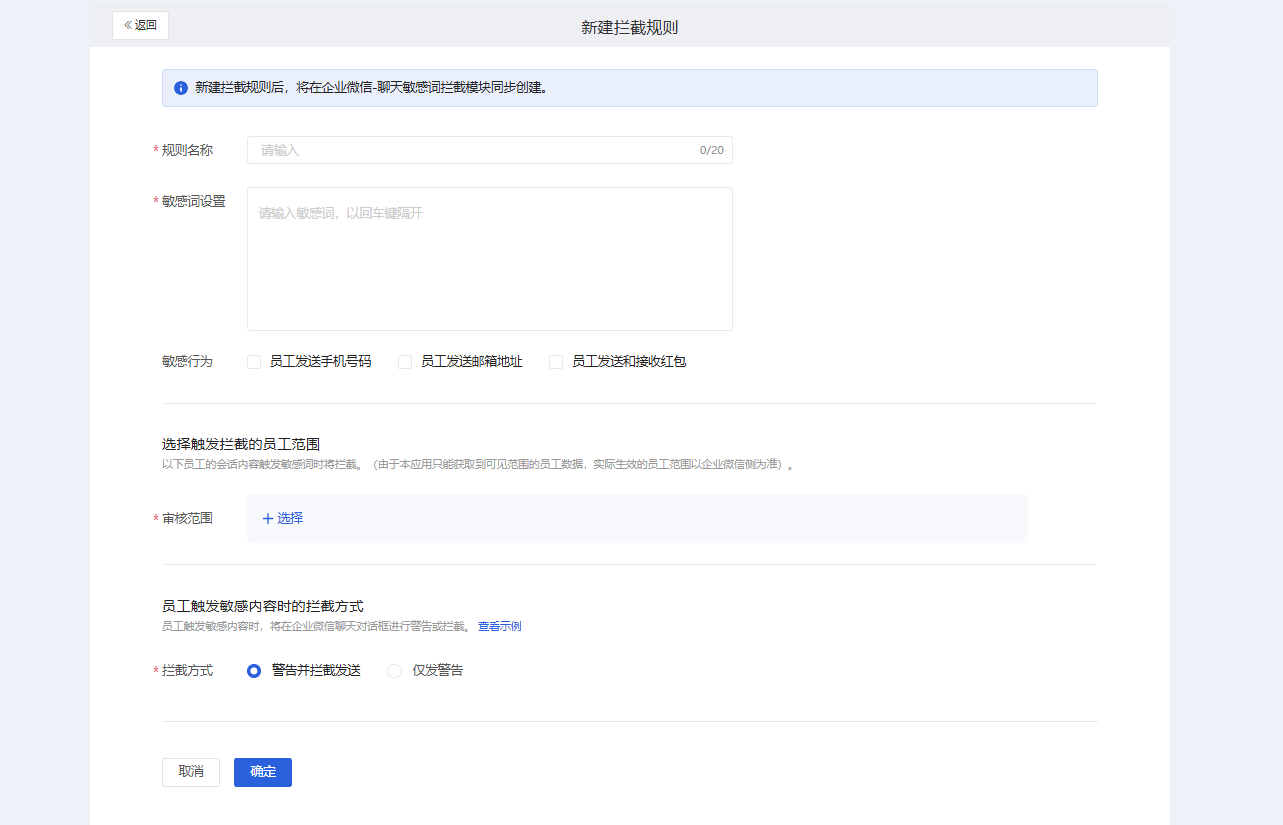
Task: Choose the 仅发警告 radio option
Action: [x=394, y=671]
